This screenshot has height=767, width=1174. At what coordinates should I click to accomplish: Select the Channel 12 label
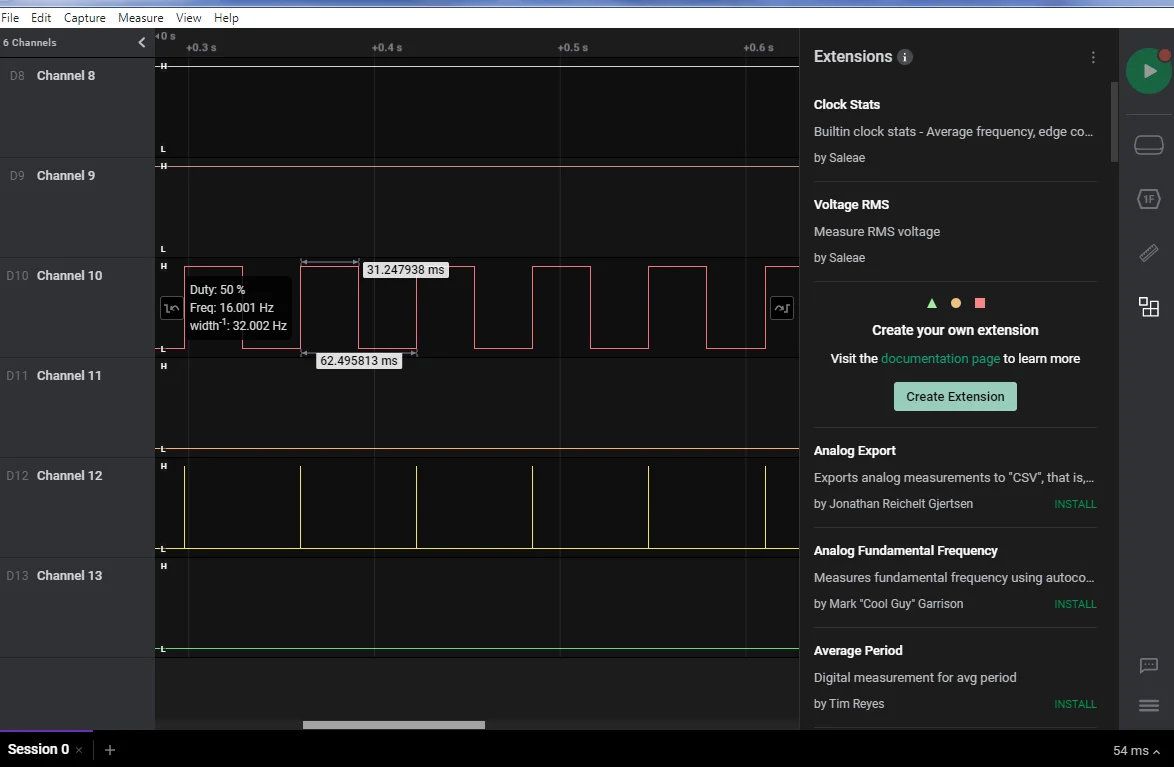pyautogui.click(x=70, y=476)
